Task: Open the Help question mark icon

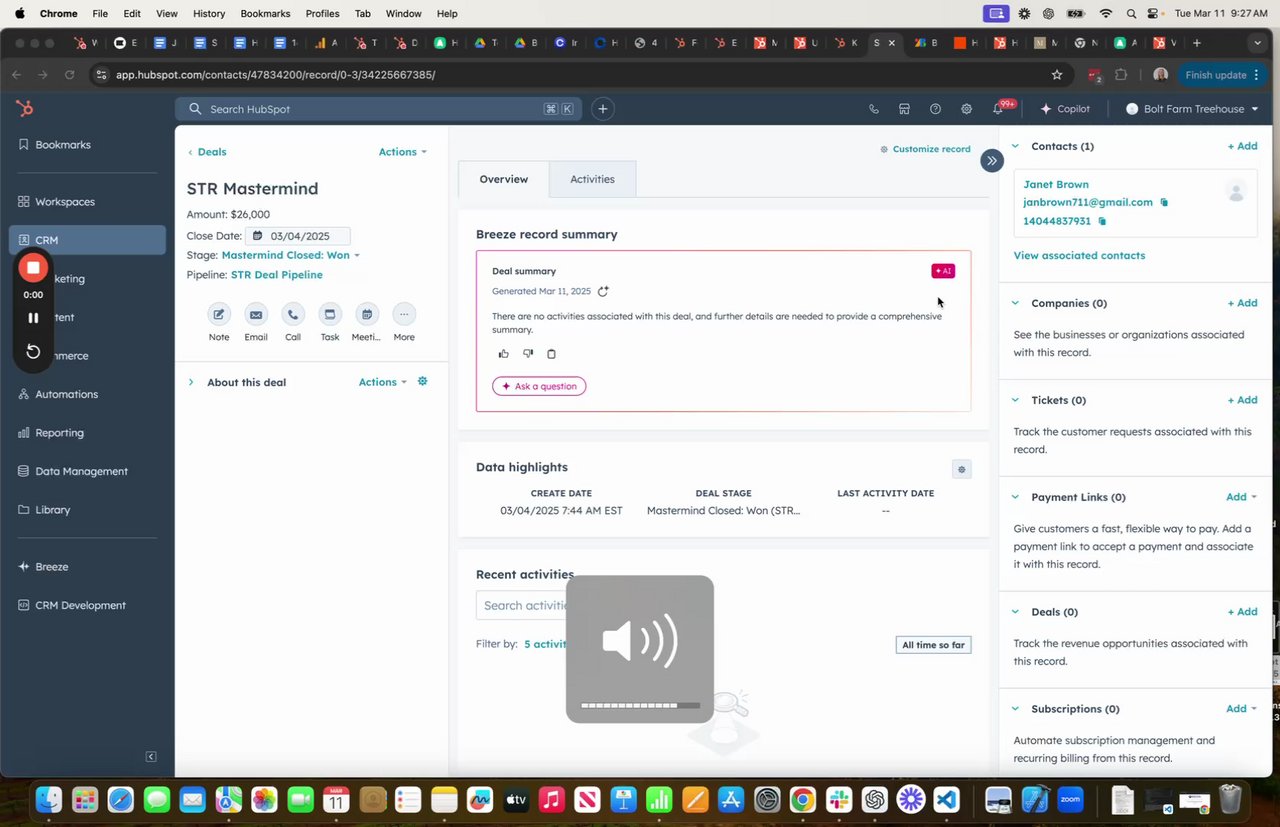Action: click(x=935, y=109)
